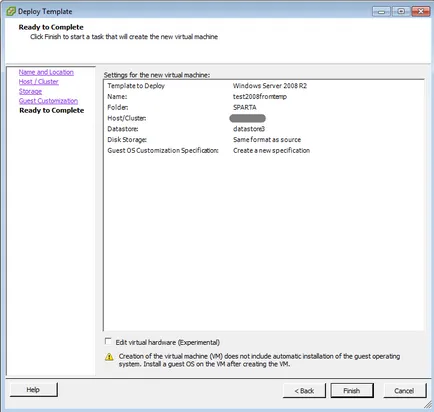Image resolution: width=434 pixels, height=412 pixels.
Task: Go back with the < Back button
Action: pos(304,391)
